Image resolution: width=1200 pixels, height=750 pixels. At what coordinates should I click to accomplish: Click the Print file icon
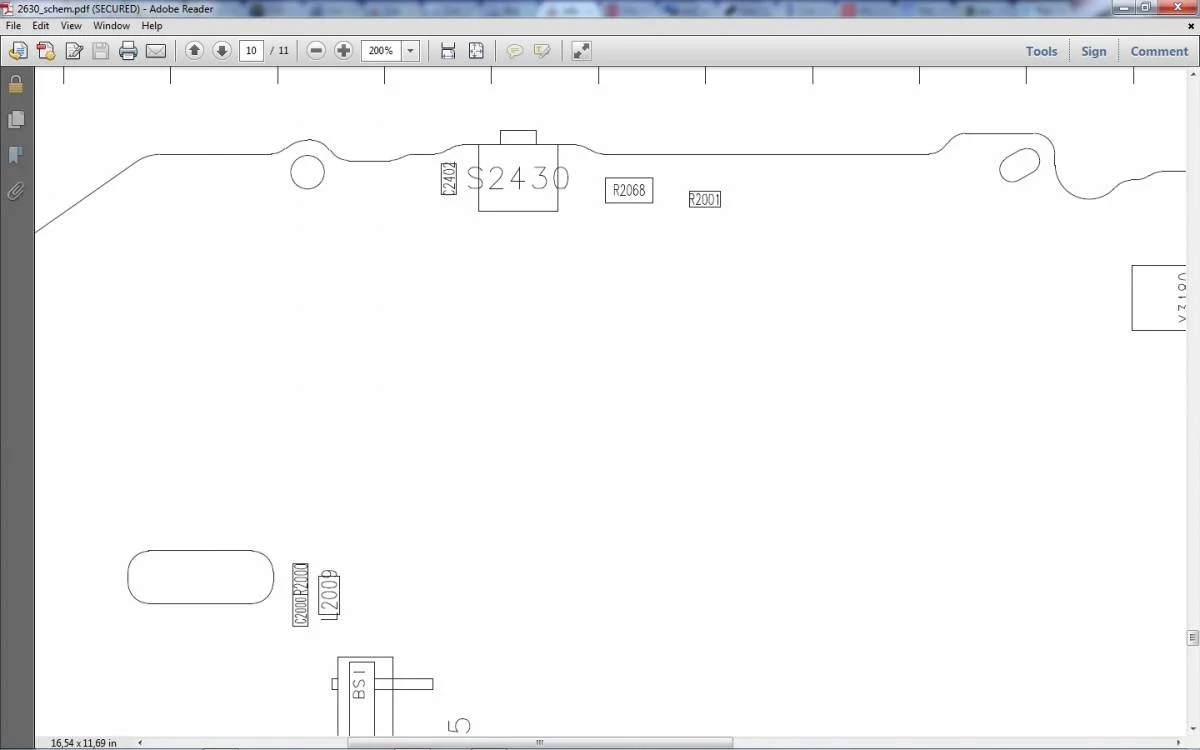pyautogui.click(x=128, y=51)
